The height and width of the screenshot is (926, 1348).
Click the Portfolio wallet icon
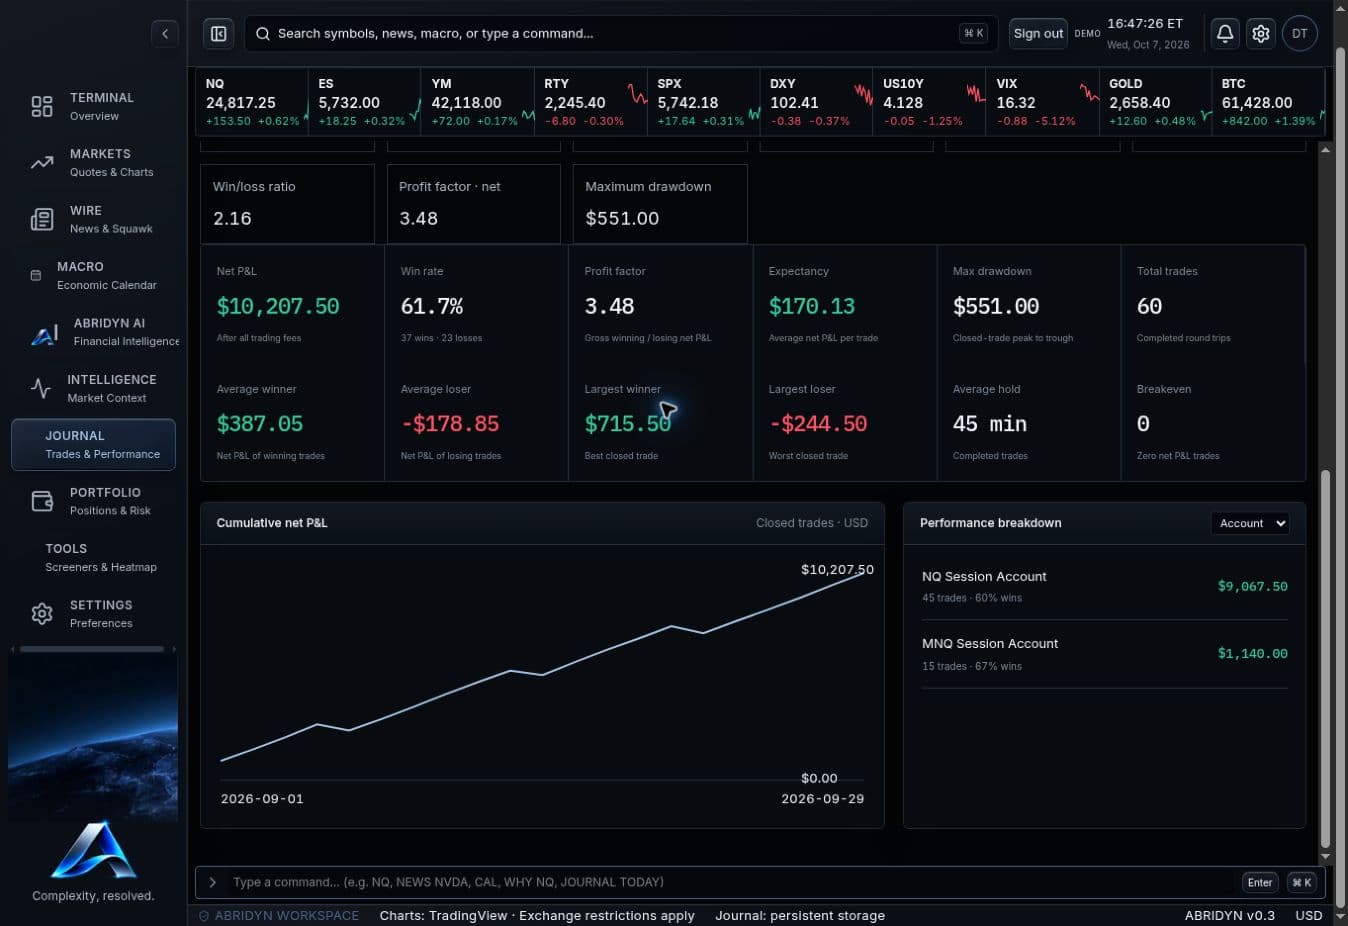click(42, 501)
